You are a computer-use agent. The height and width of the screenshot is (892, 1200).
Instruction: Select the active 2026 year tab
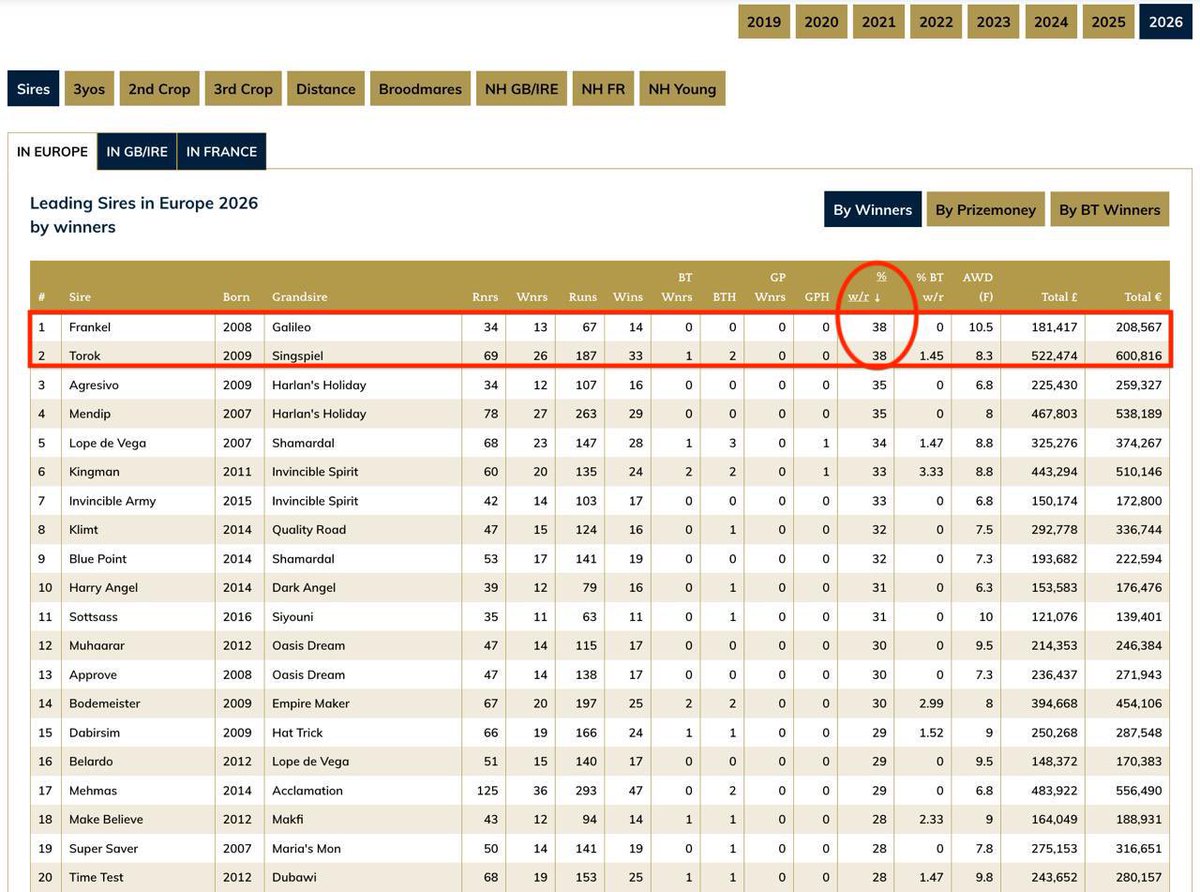point(1166,22)
